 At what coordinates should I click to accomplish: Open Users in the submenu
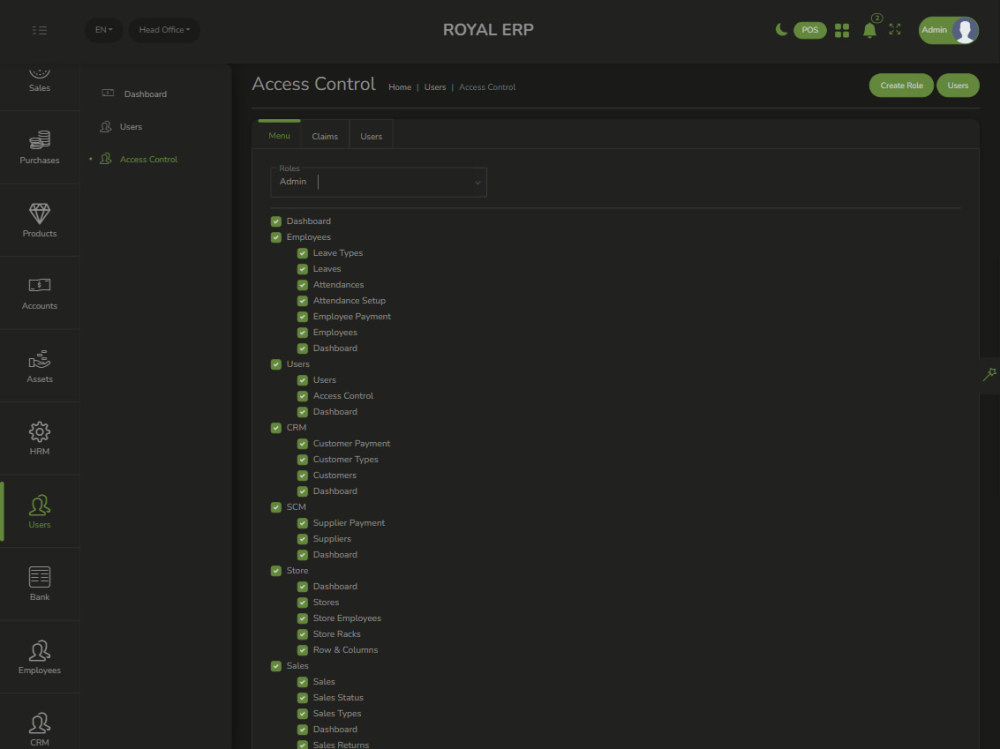click(131, 127)
